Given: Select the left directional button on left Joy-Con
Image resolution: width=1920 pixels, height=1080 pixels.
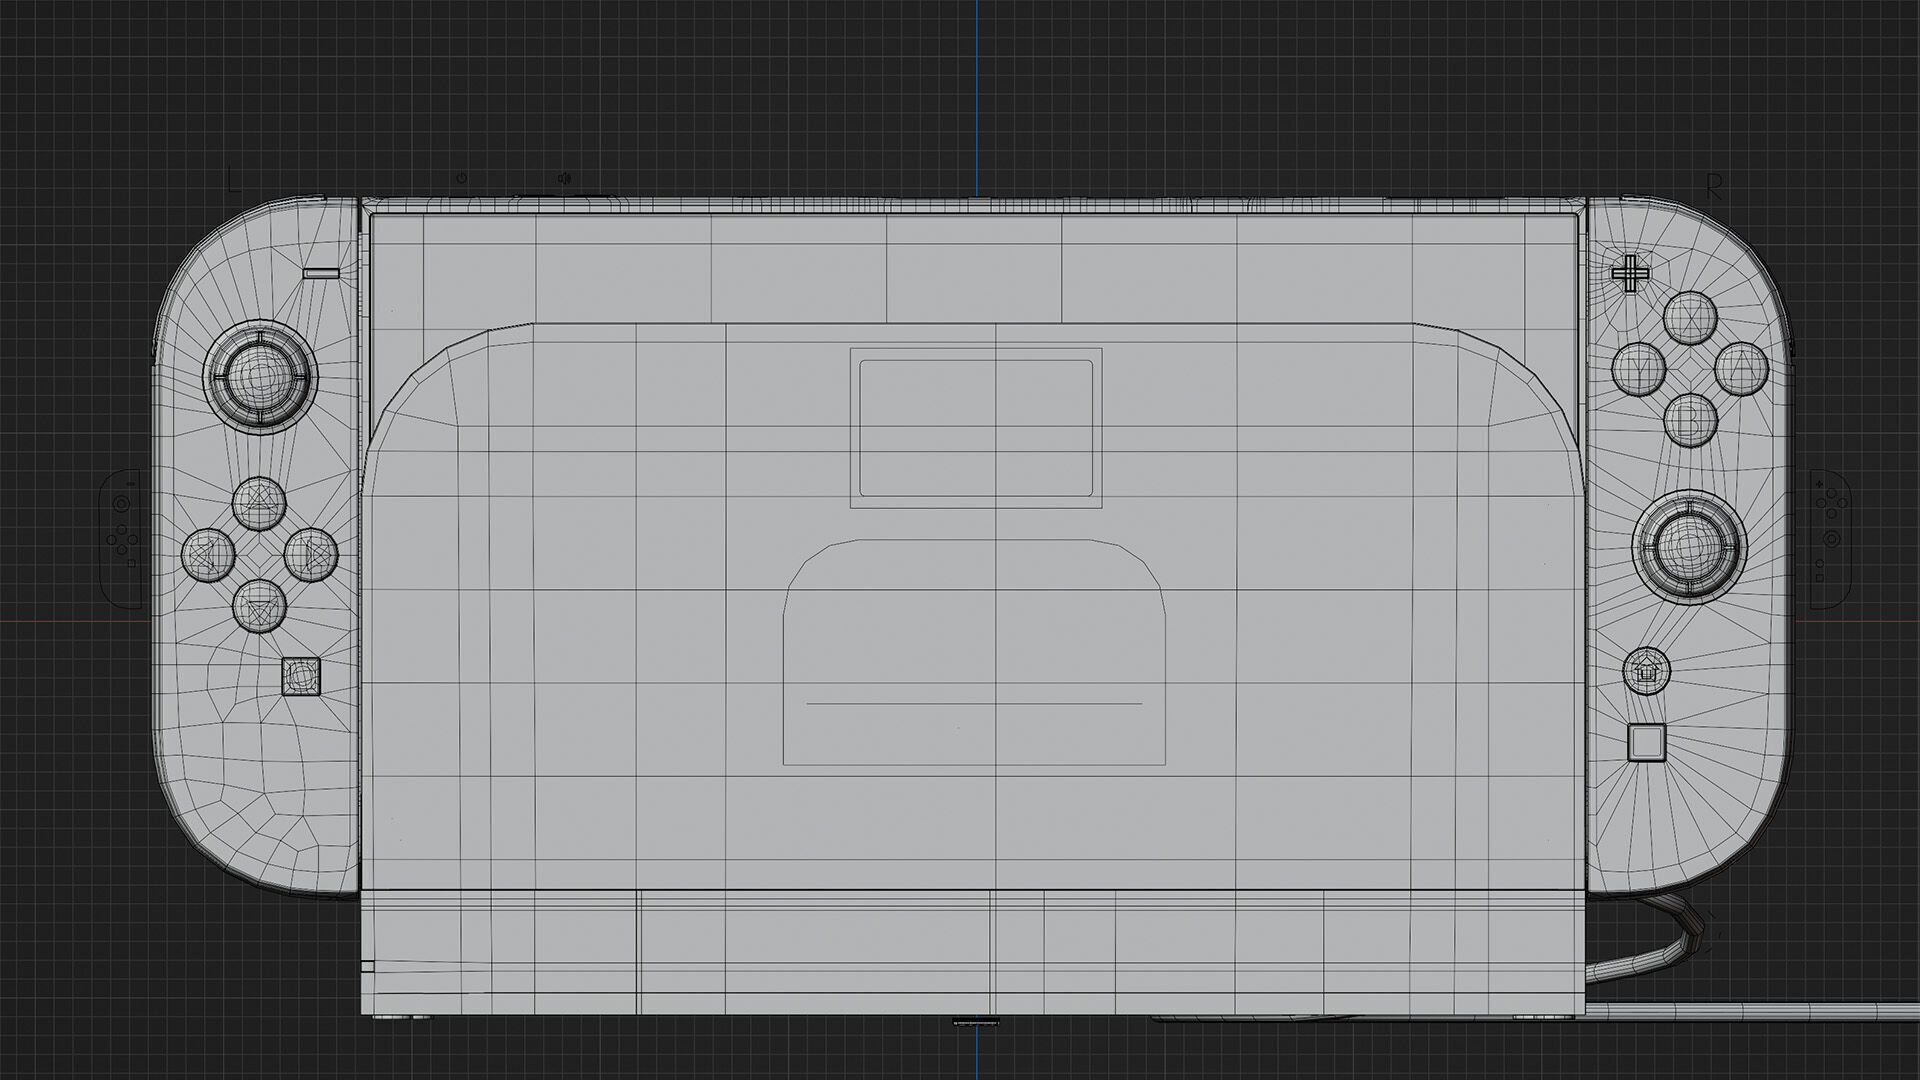Looking at the screenshot, I should (208, 554).
